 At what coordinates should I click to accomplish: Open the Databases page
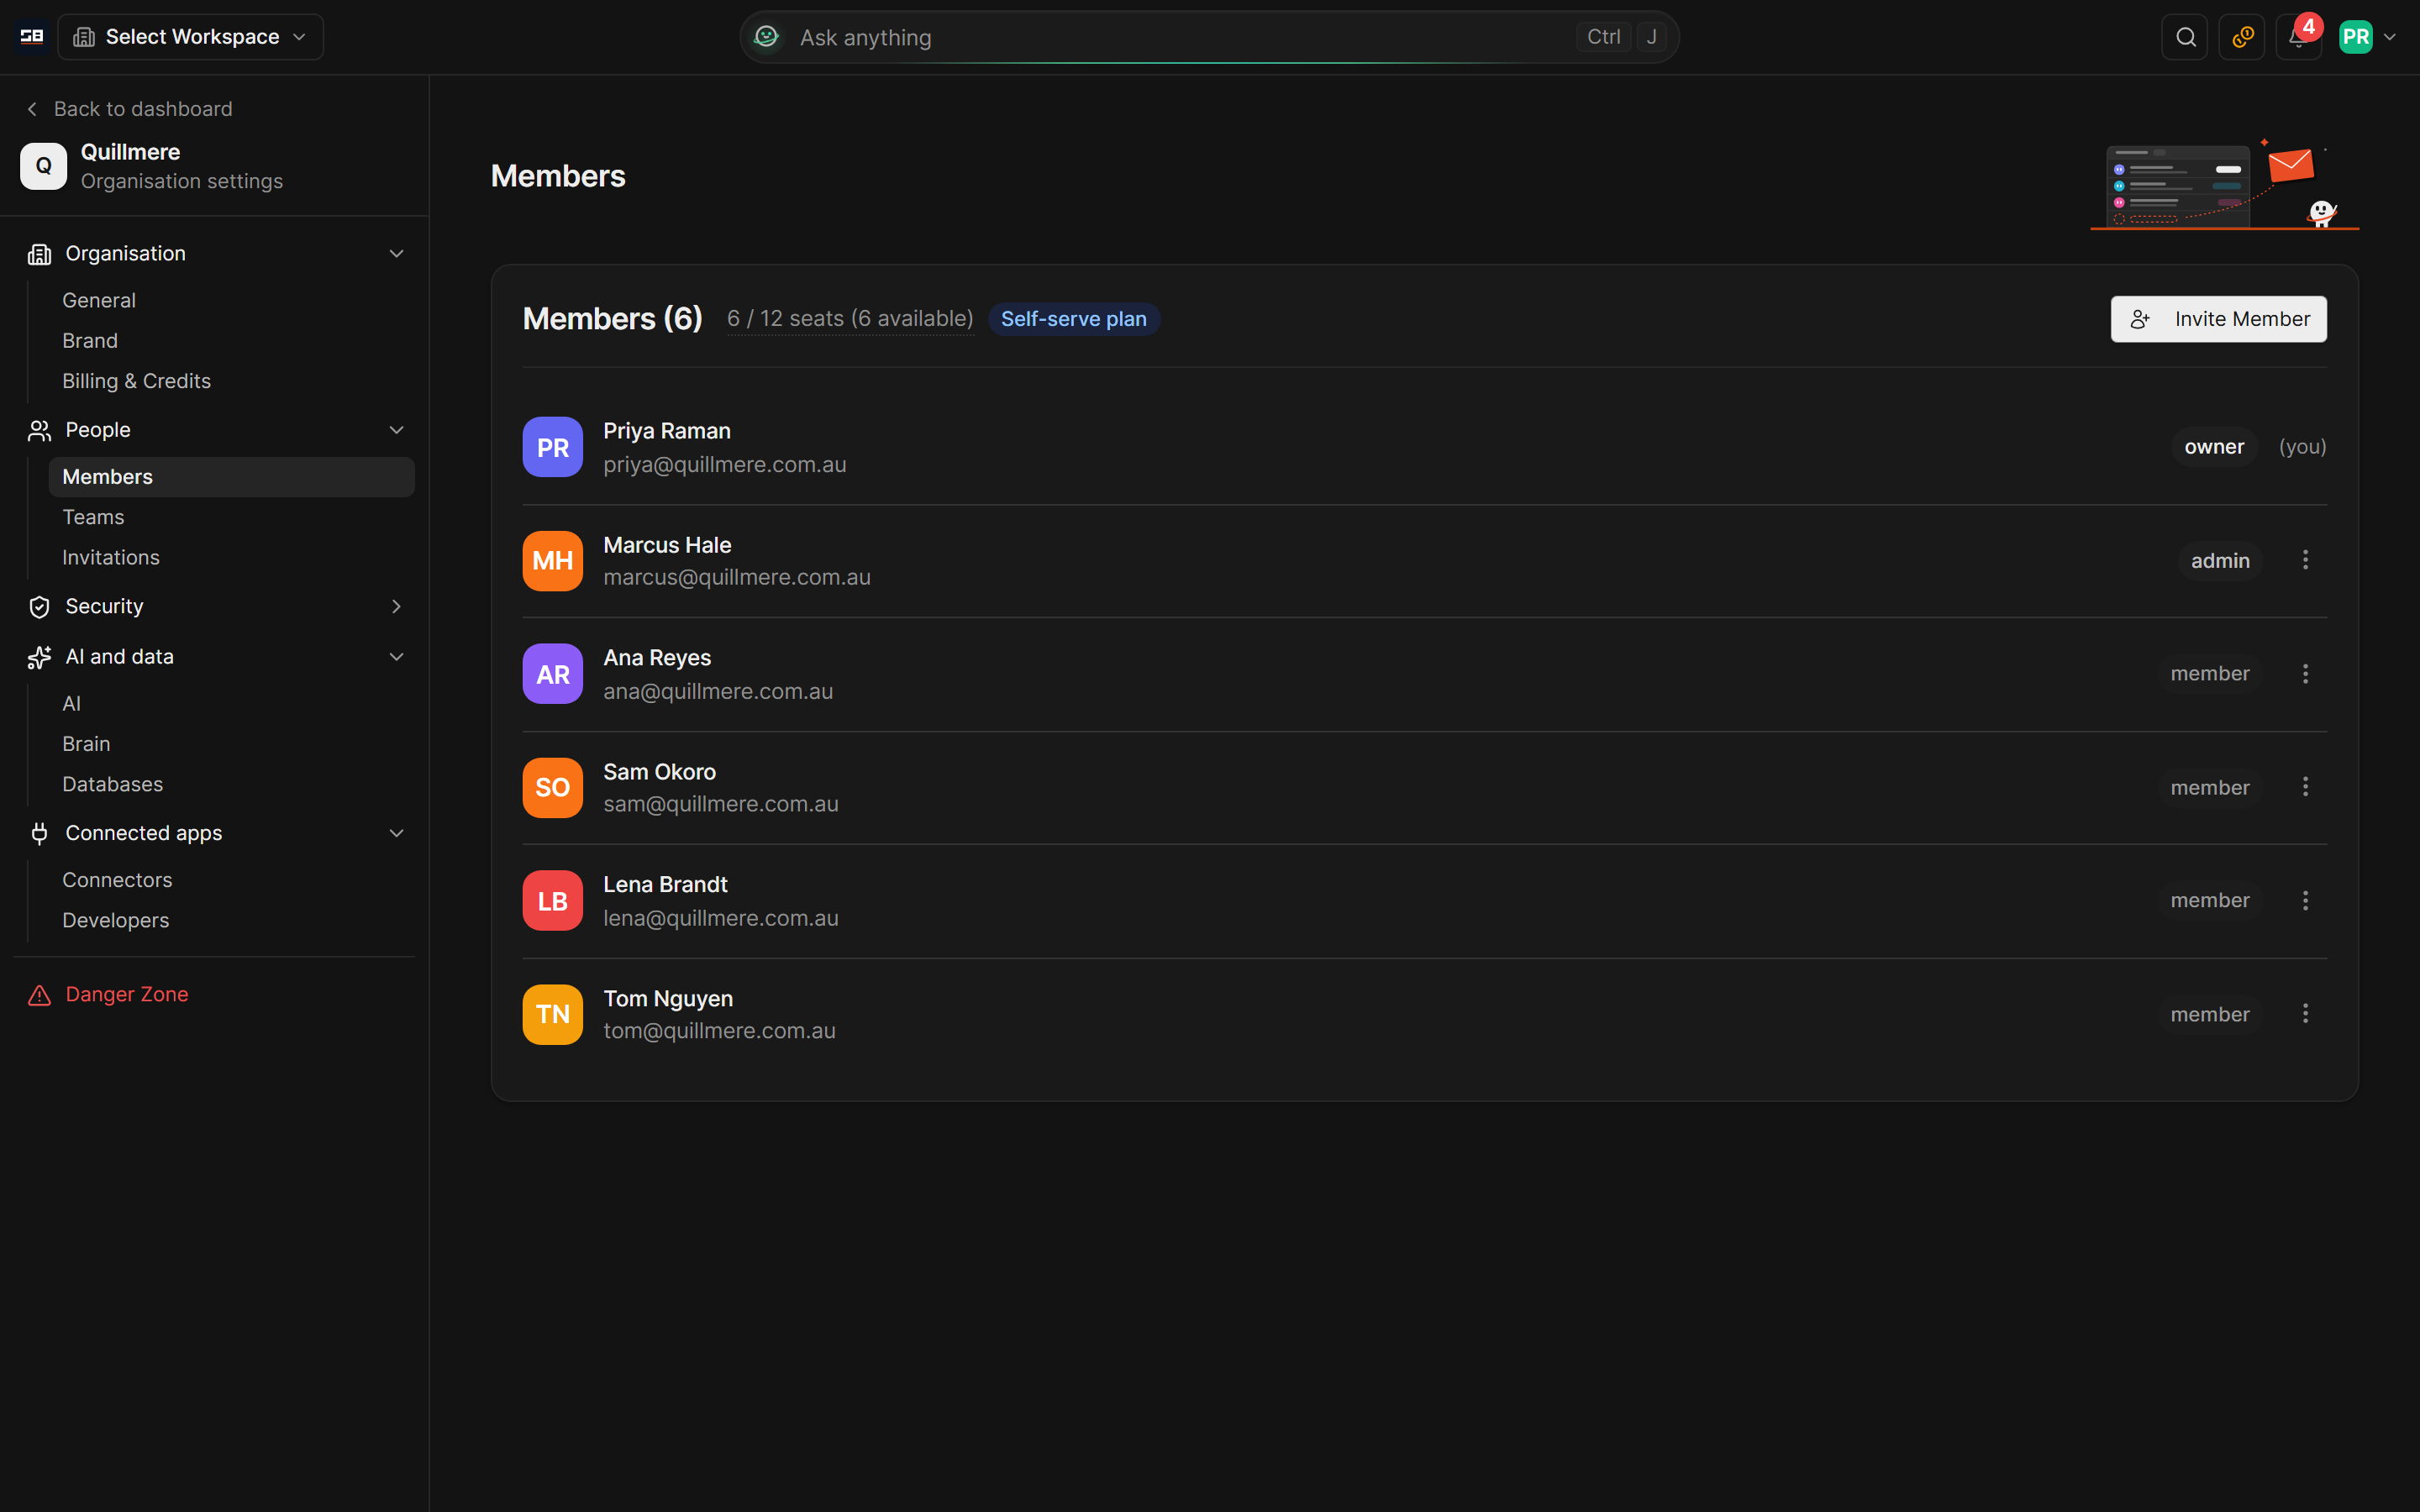pyautogui.click(x=231, y=785)
